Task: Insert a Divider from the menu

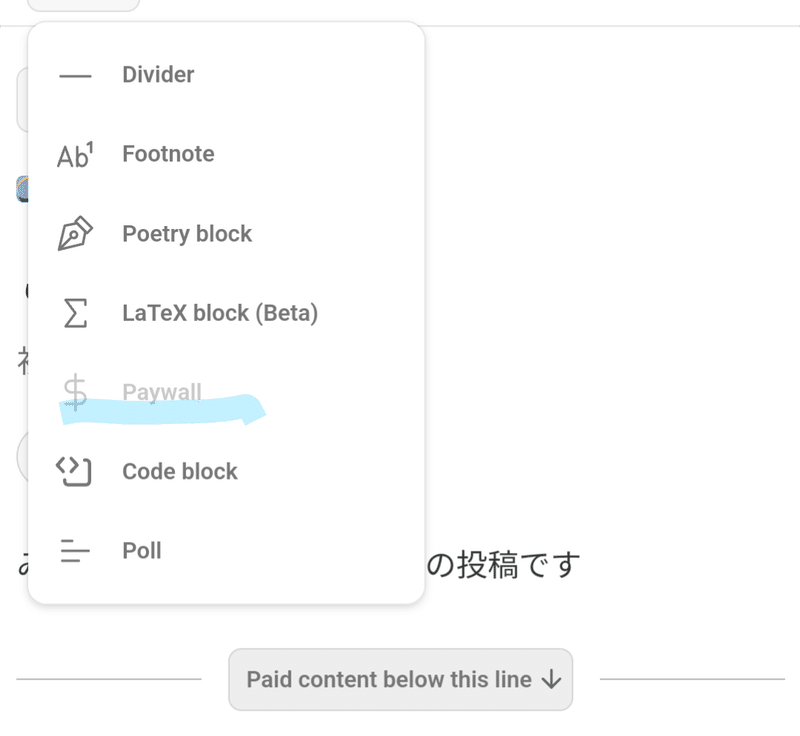Action: click(x=226, y=75)
